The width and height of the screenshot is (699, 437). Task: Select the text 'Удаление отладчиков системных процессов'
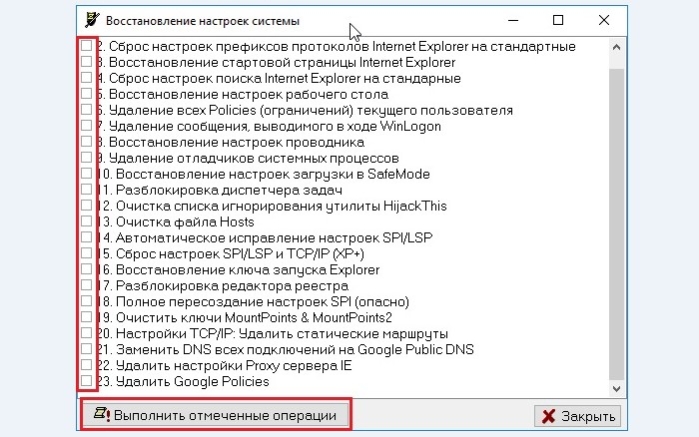(254, 158)
